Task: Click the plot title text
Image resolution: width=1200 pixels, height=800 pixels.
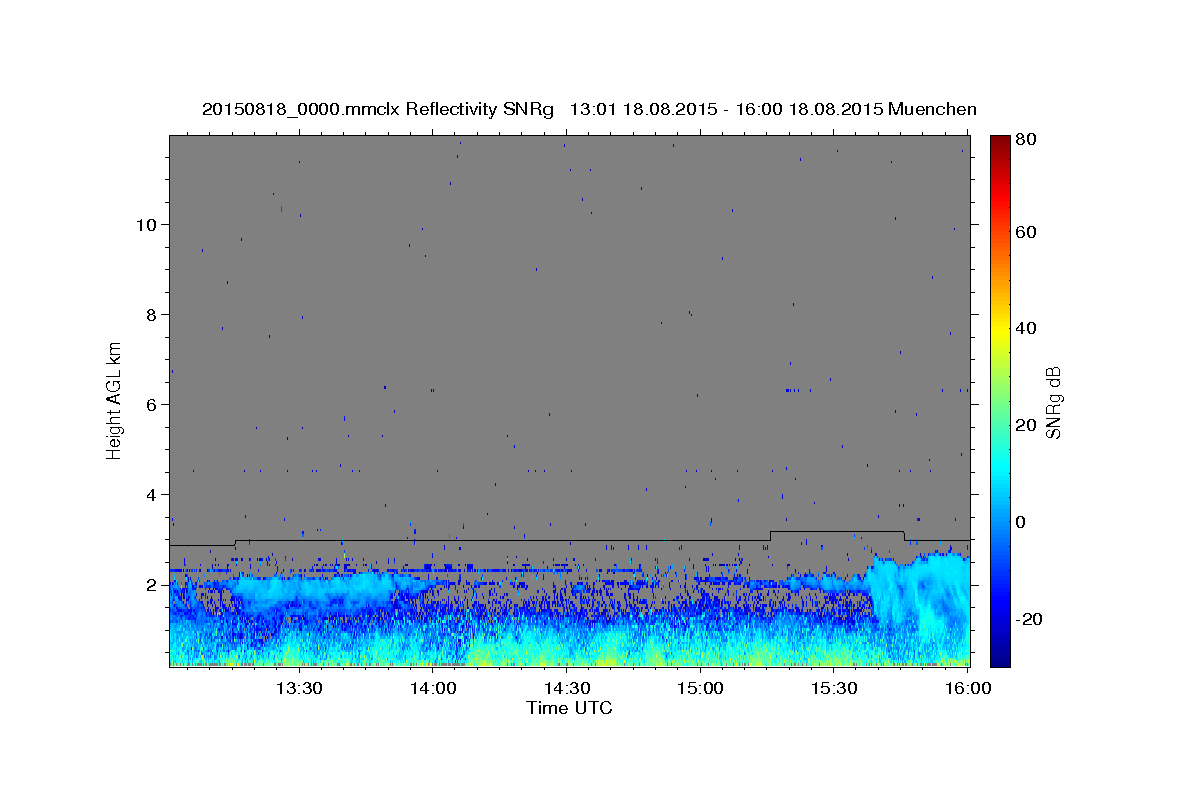Action: (x=589, y=109)
